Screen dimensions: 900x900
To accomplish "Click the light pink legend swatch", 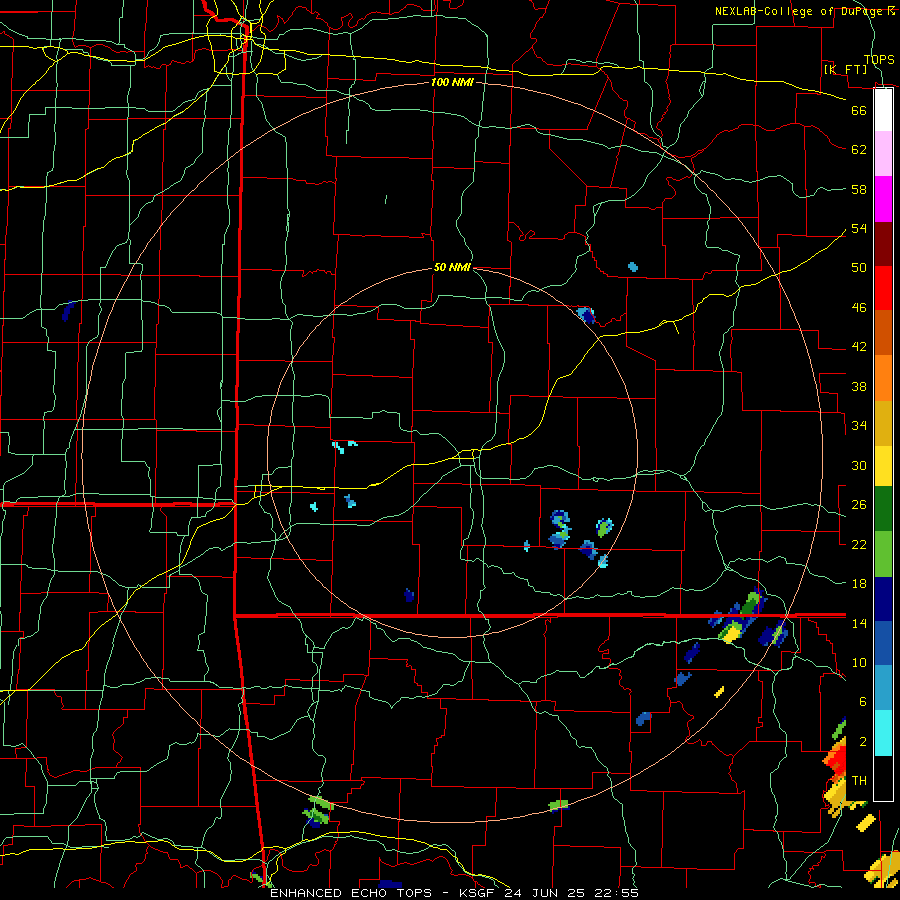I will tap(883, 153).
